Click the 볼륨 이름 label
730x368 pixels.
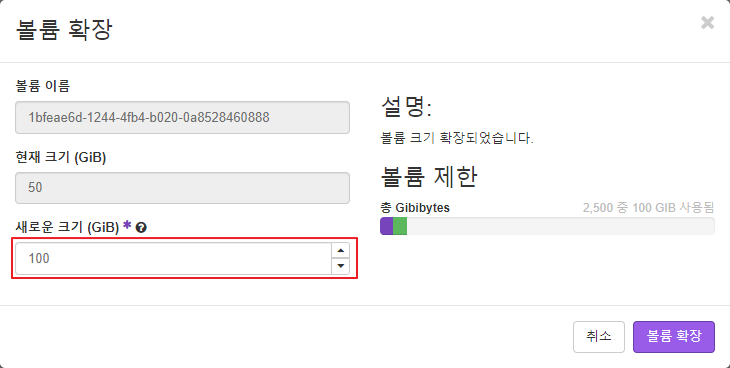[x=43, y=86]
